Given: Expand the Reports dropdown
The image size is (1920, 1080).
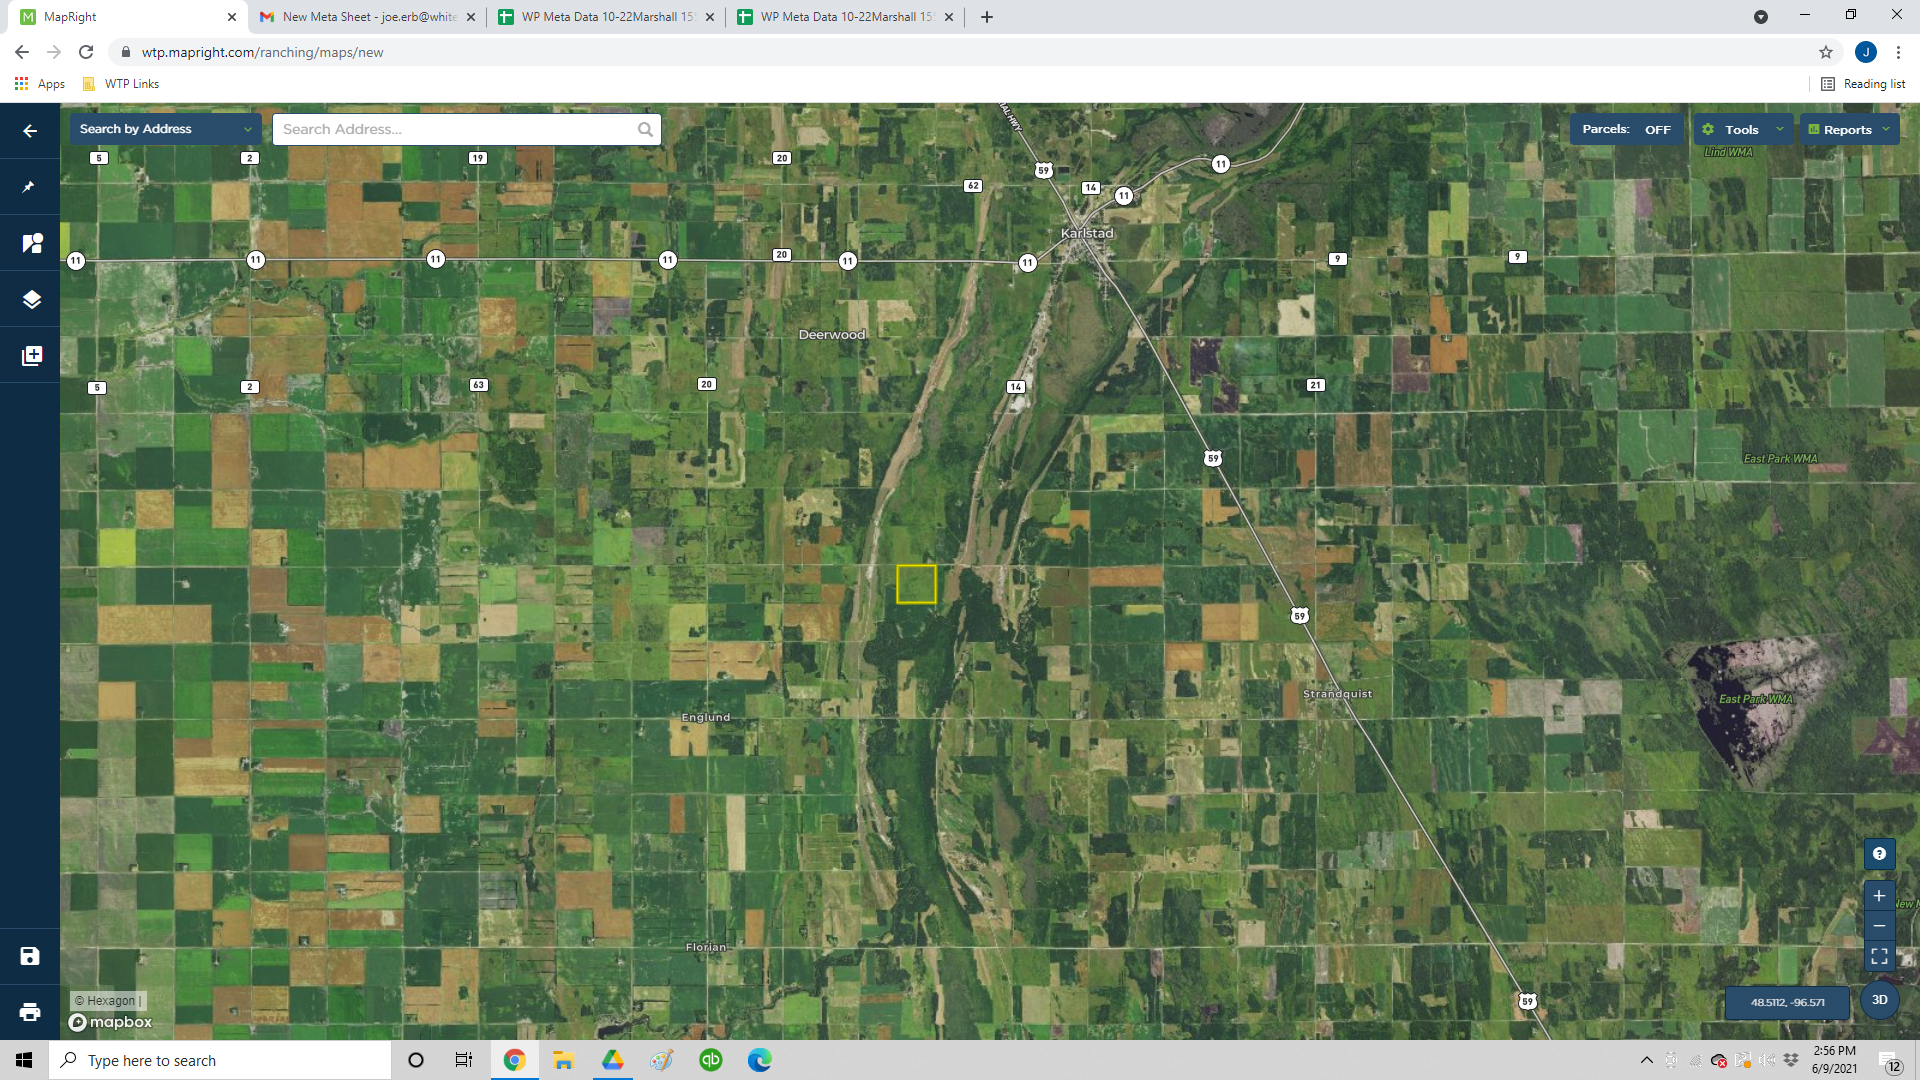Looking at the screenshot, I should coord(1848,130).
